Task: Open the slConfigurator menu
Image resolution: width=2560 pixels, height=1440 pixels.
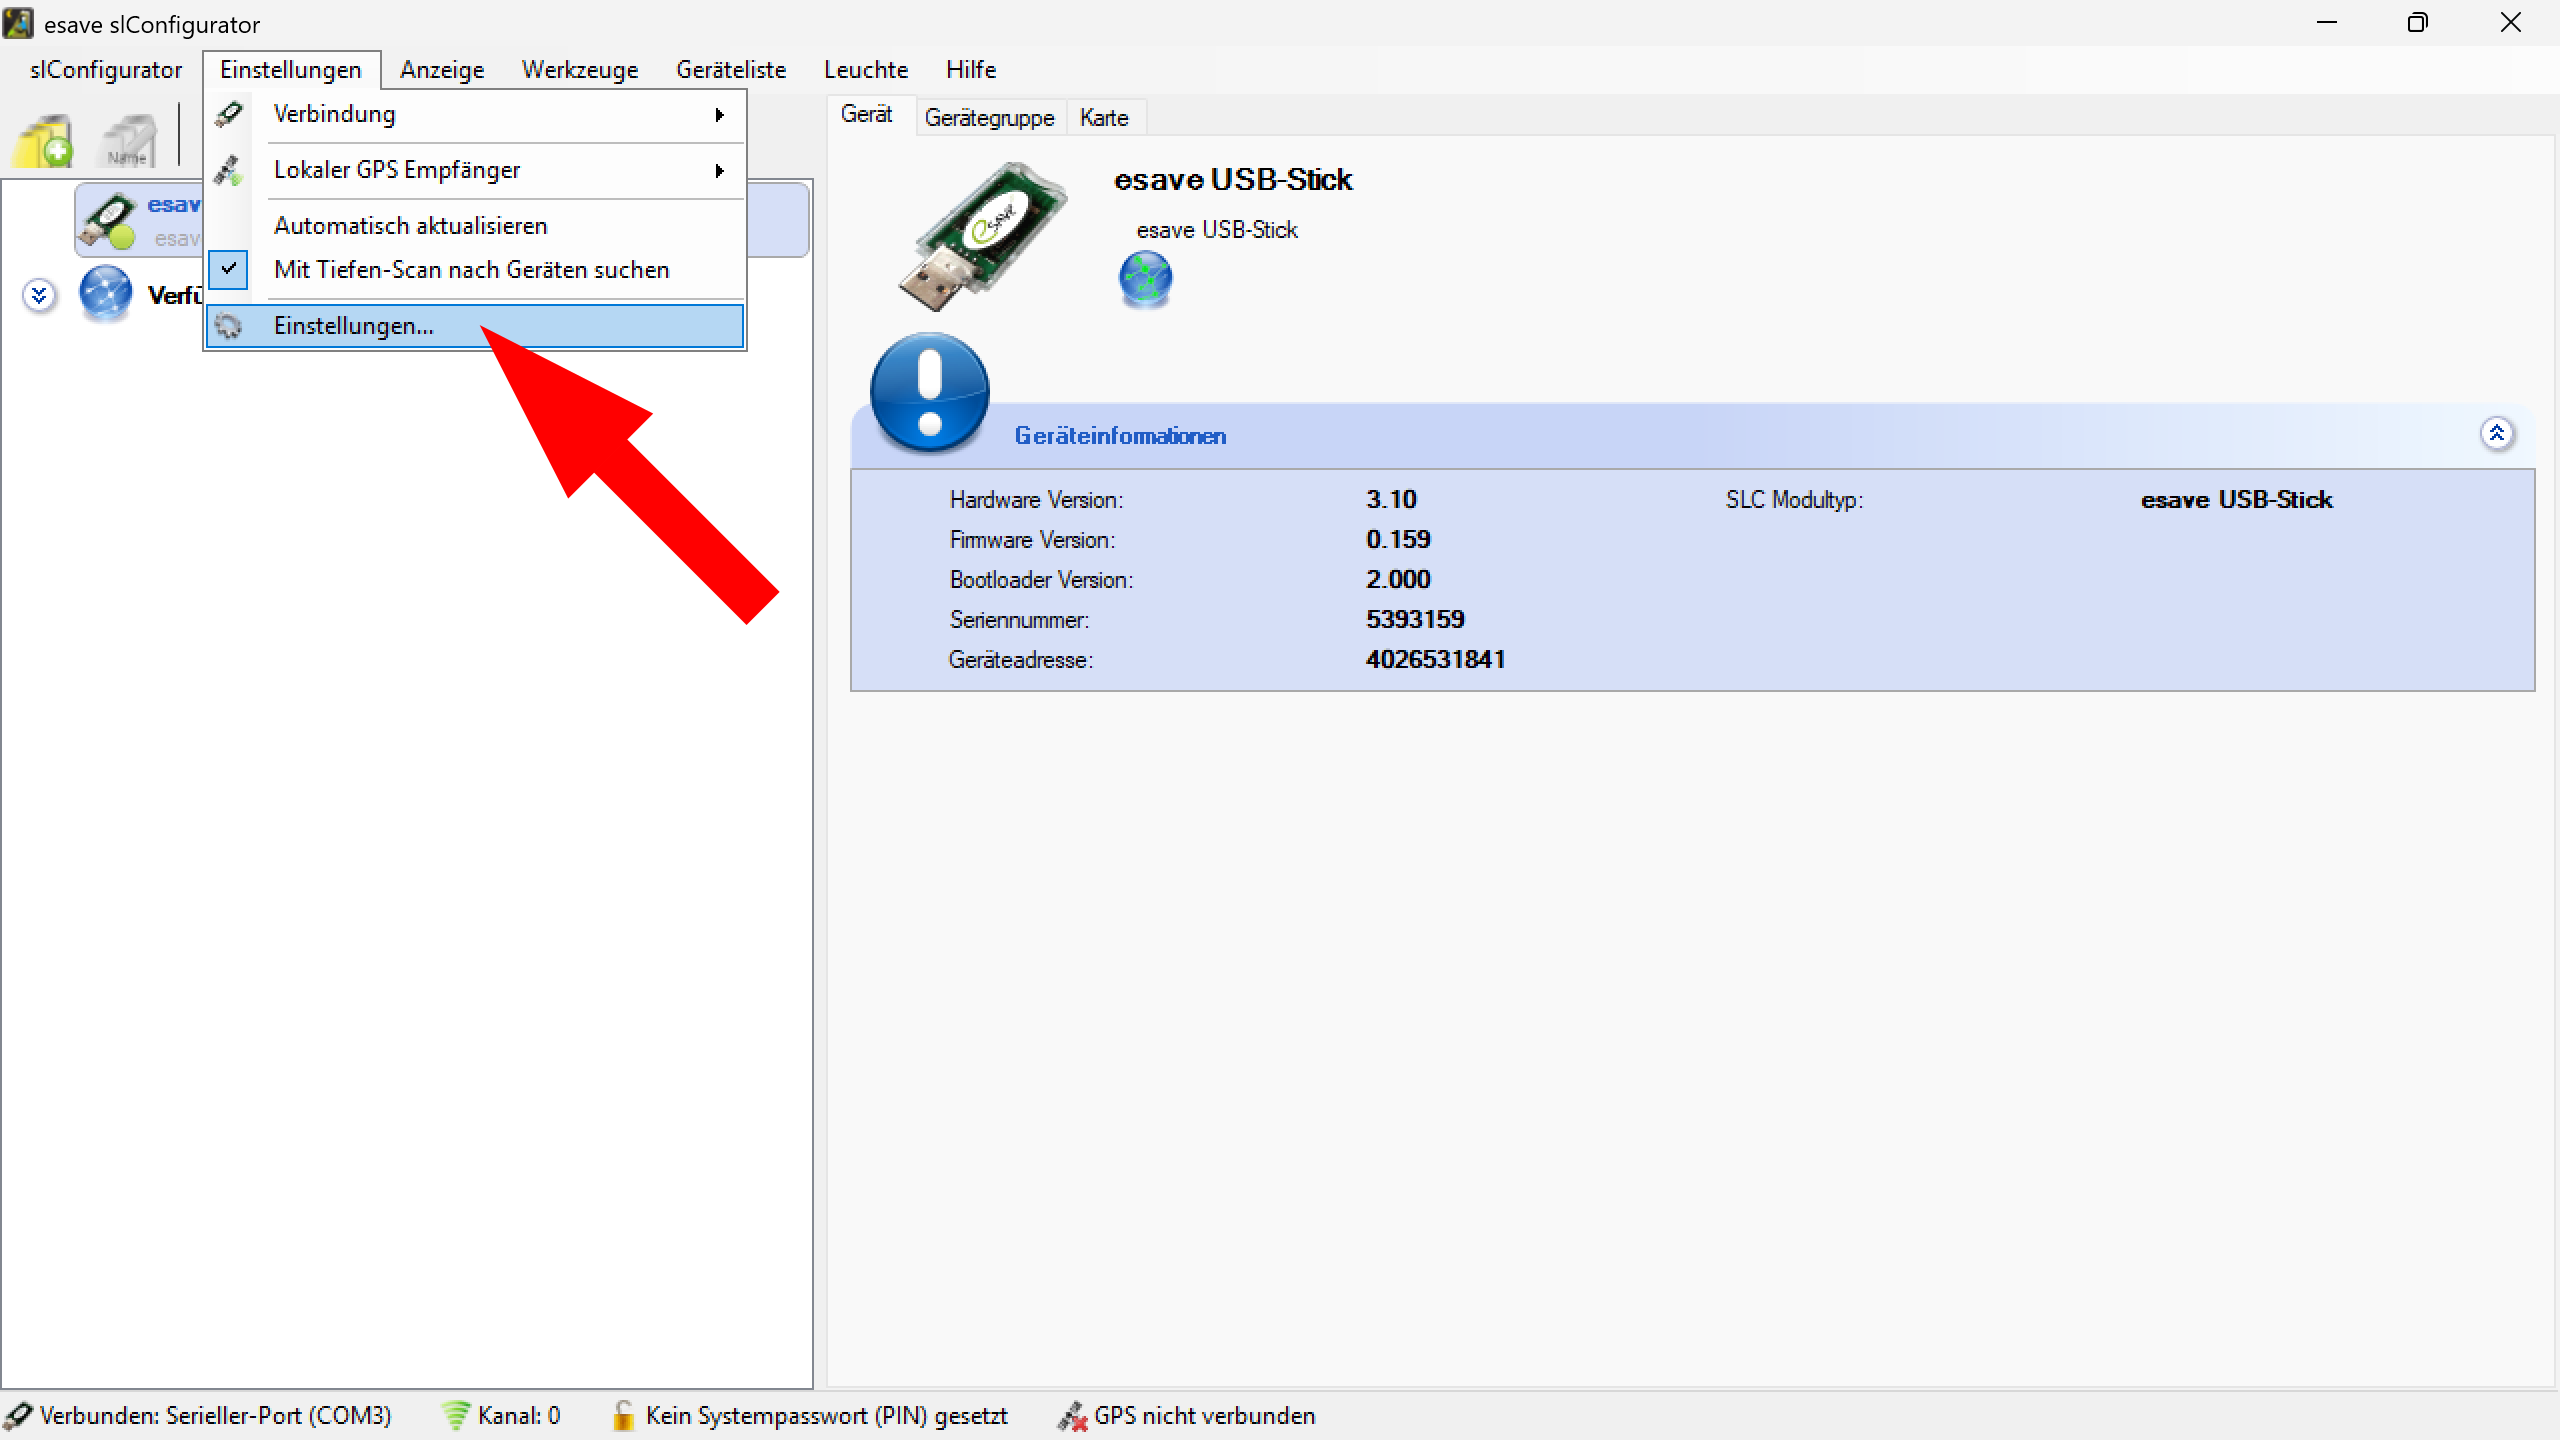Action: coord(106,70)
